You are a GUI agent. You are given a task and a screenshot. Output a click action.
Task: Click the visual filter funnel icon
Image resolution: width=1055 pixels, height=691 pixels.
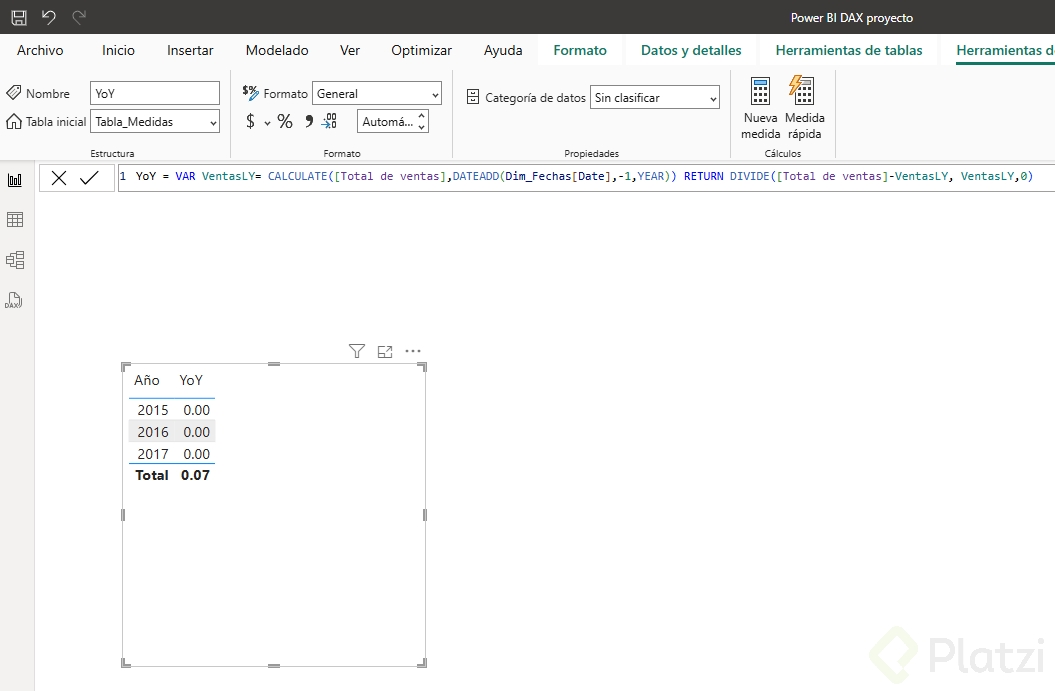click(x=357, y=351)
